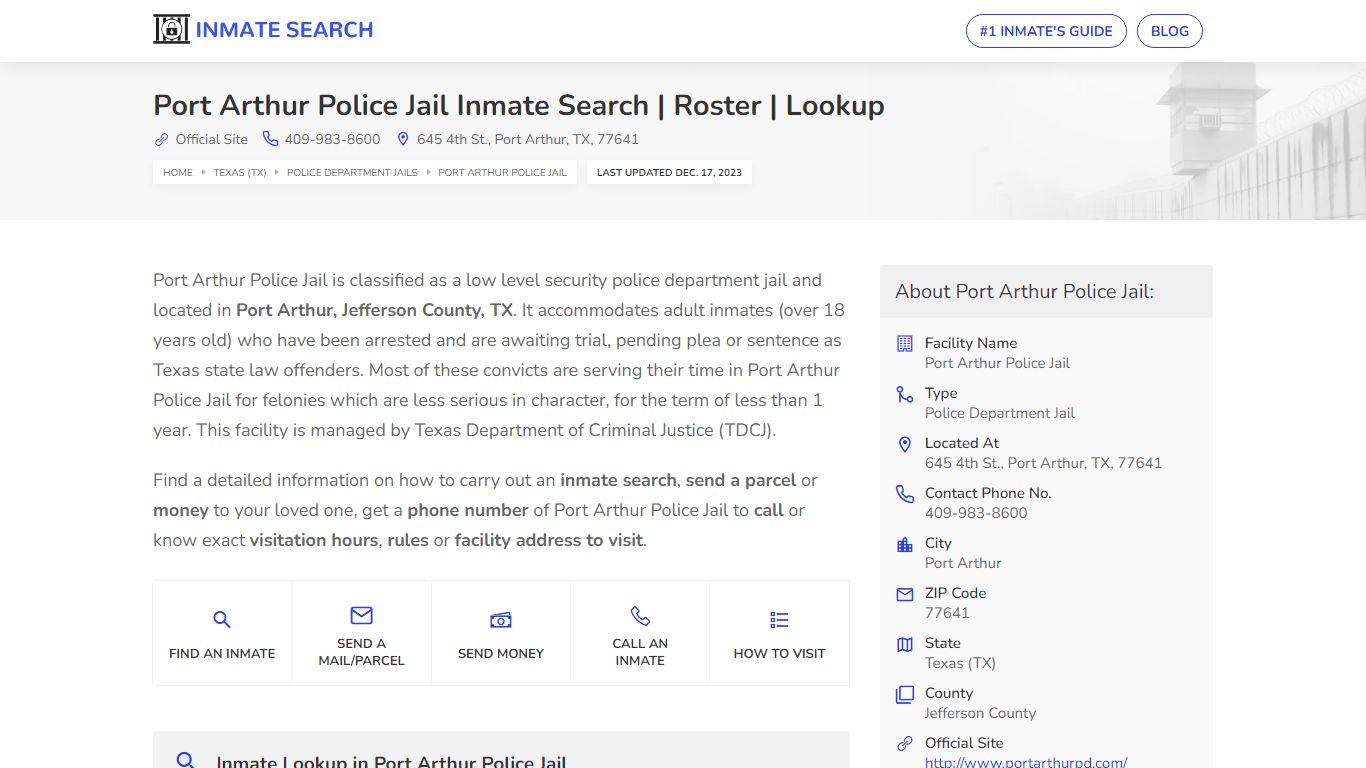Open the BLOG page
The image size is (1366, 768).
point(1169,31)
